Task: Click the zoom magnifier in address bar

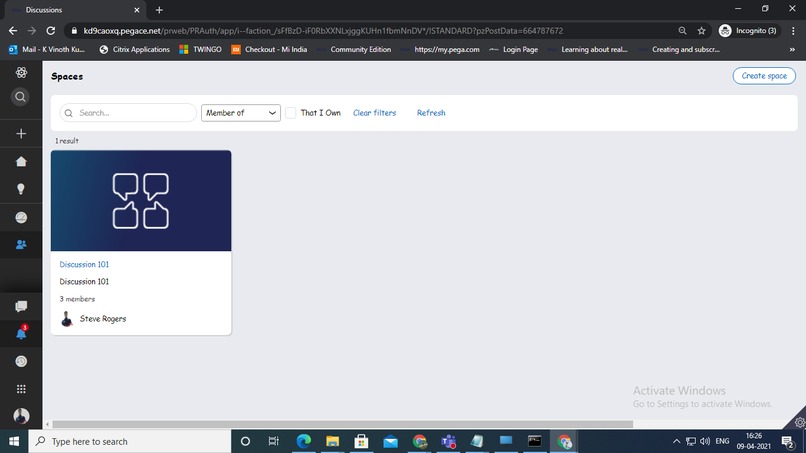Action: pos(682,31)
